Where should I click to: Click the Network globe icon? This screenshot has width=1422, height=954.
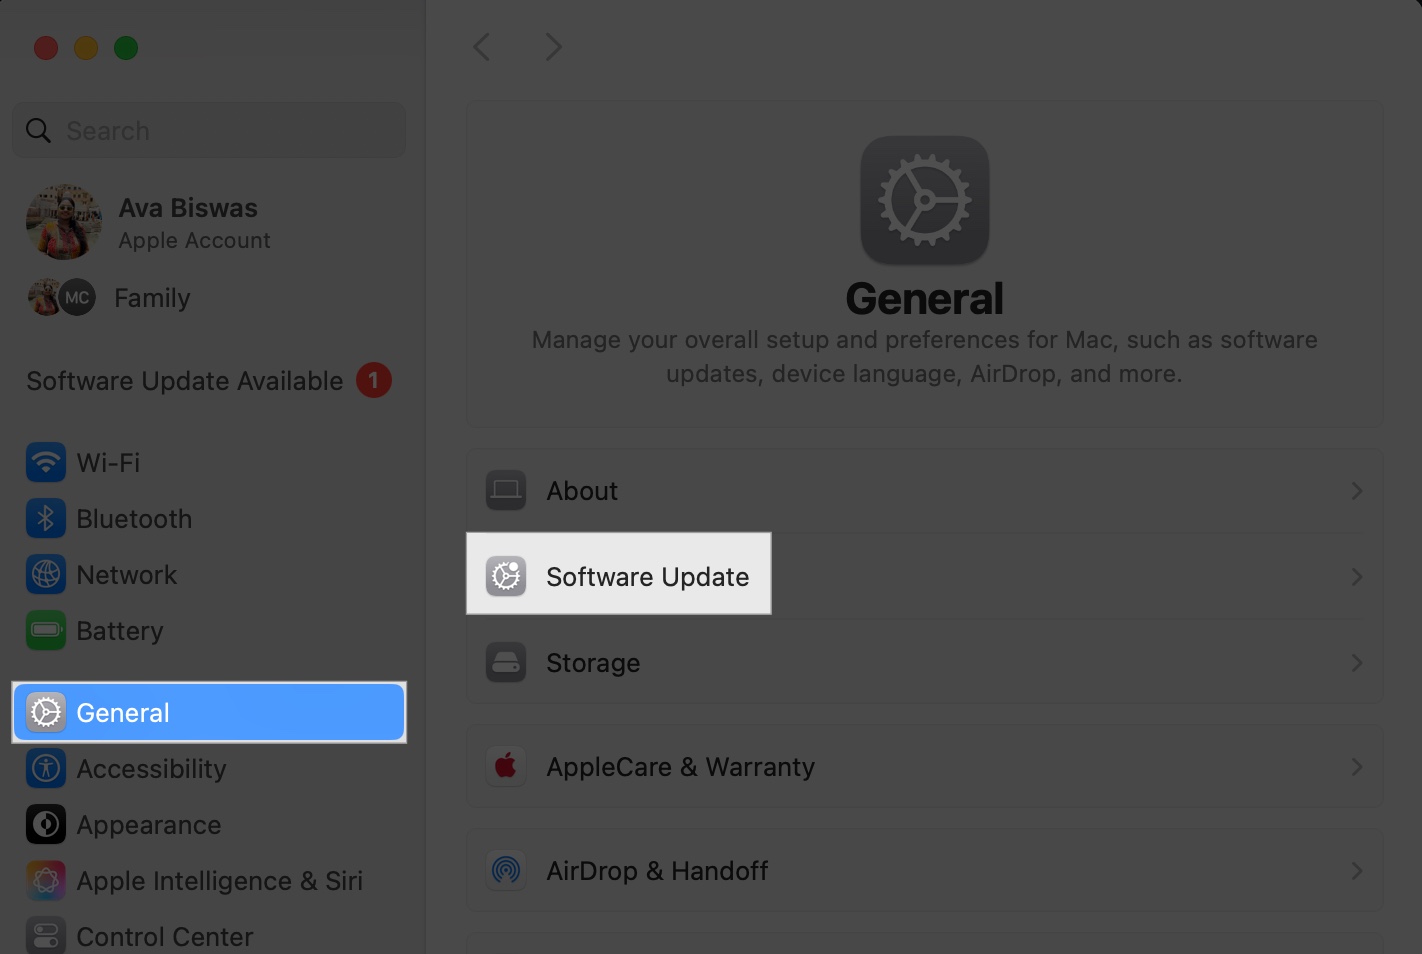[x=46, y=574]
